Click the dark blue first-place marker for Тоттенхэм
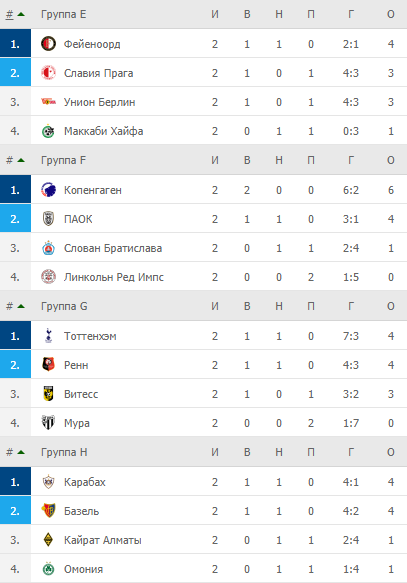Viewport: 407px width, 583px height. (15, 336)
